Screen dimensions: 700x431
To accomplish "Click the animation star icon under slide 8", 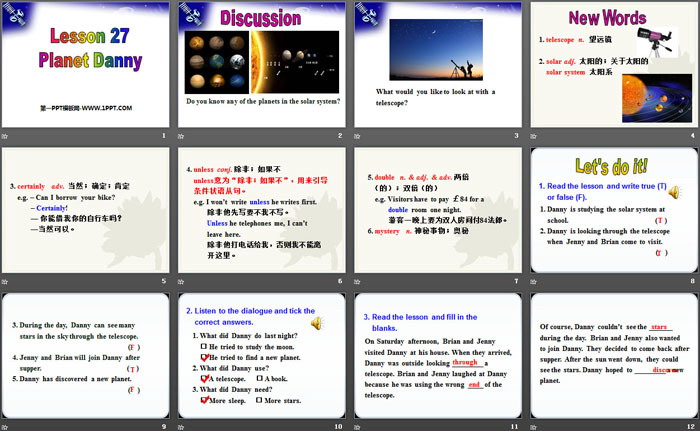I will pos(533,281).
